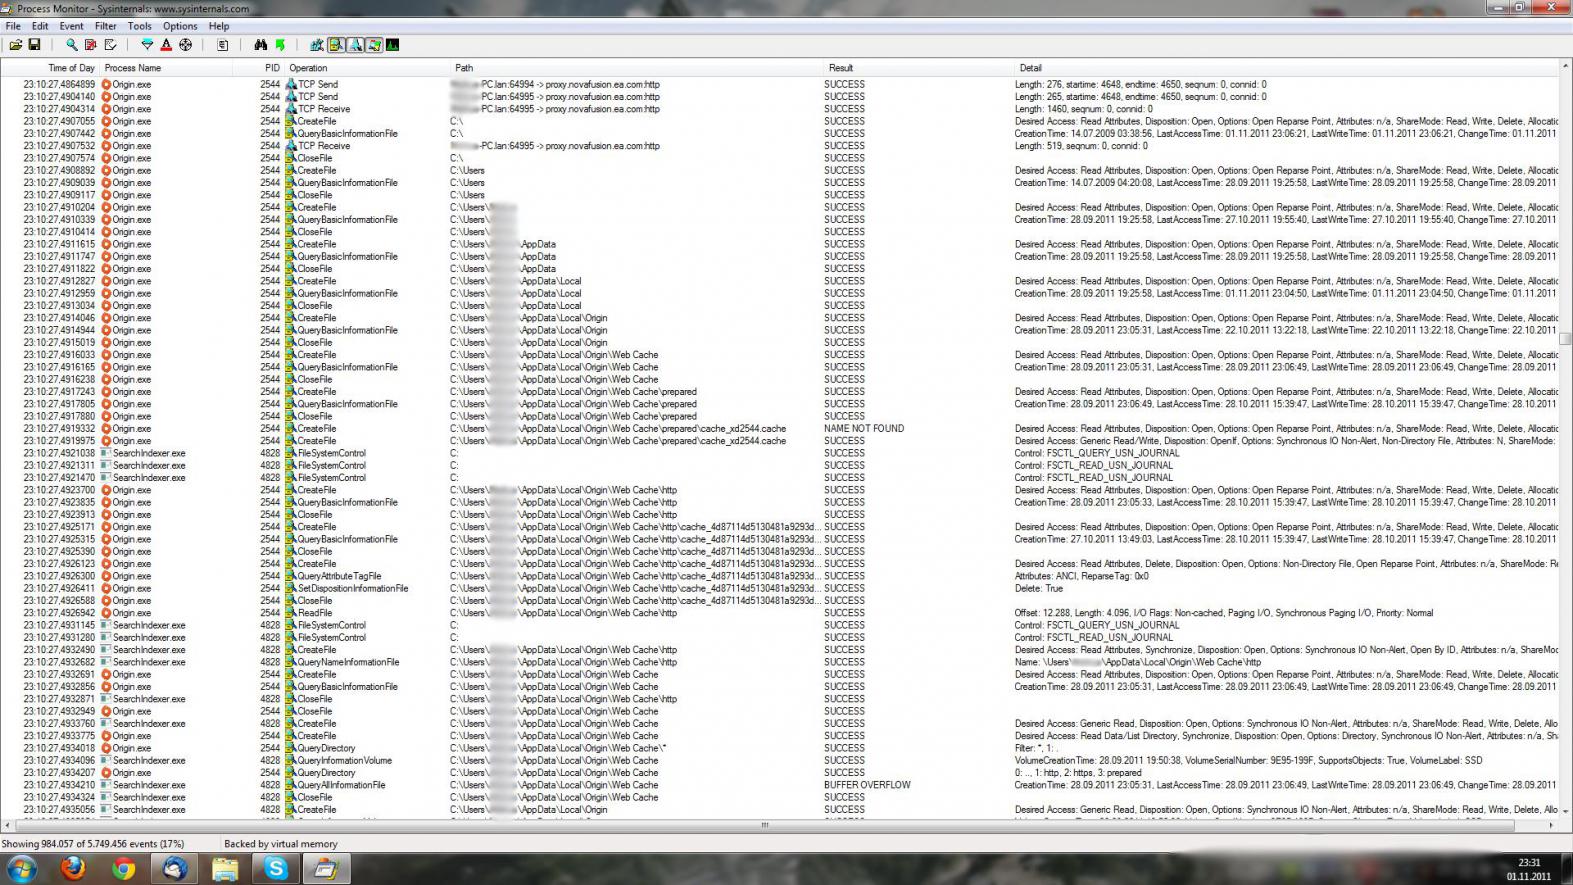1573x885 pixels.
Task: Toggle Show Registry Activity in toolbar
Action: click(x=317, y=45)
